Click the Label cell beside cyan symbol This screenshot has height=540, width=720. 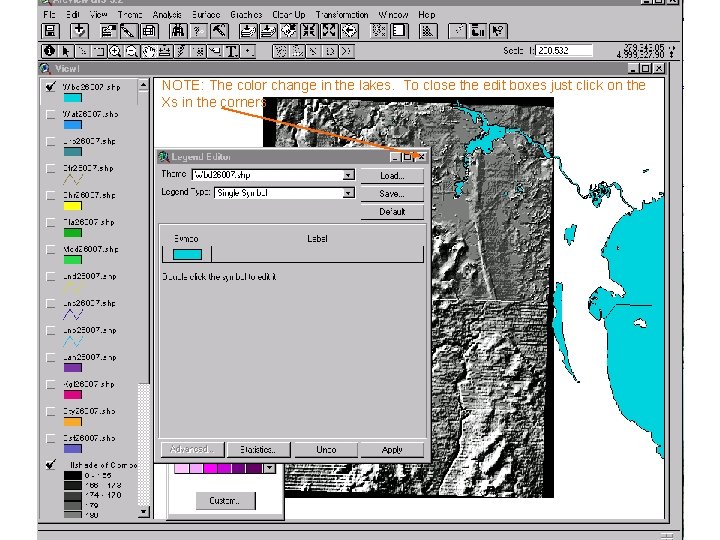pos(317,254)
